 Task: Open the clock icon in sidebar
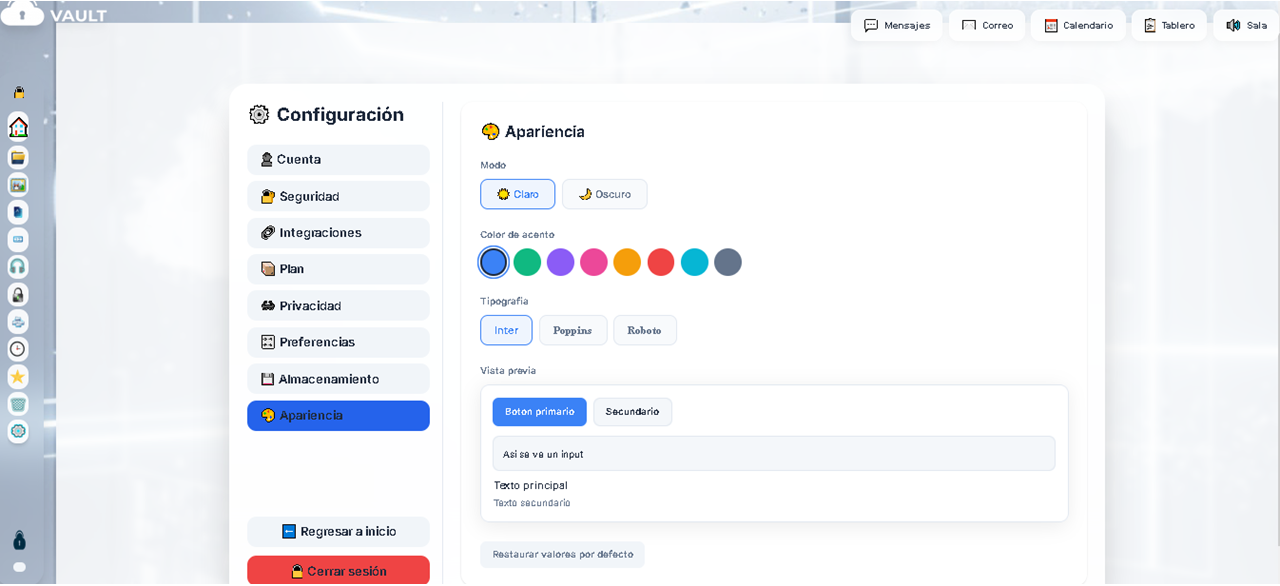click(x=18, y=349)
